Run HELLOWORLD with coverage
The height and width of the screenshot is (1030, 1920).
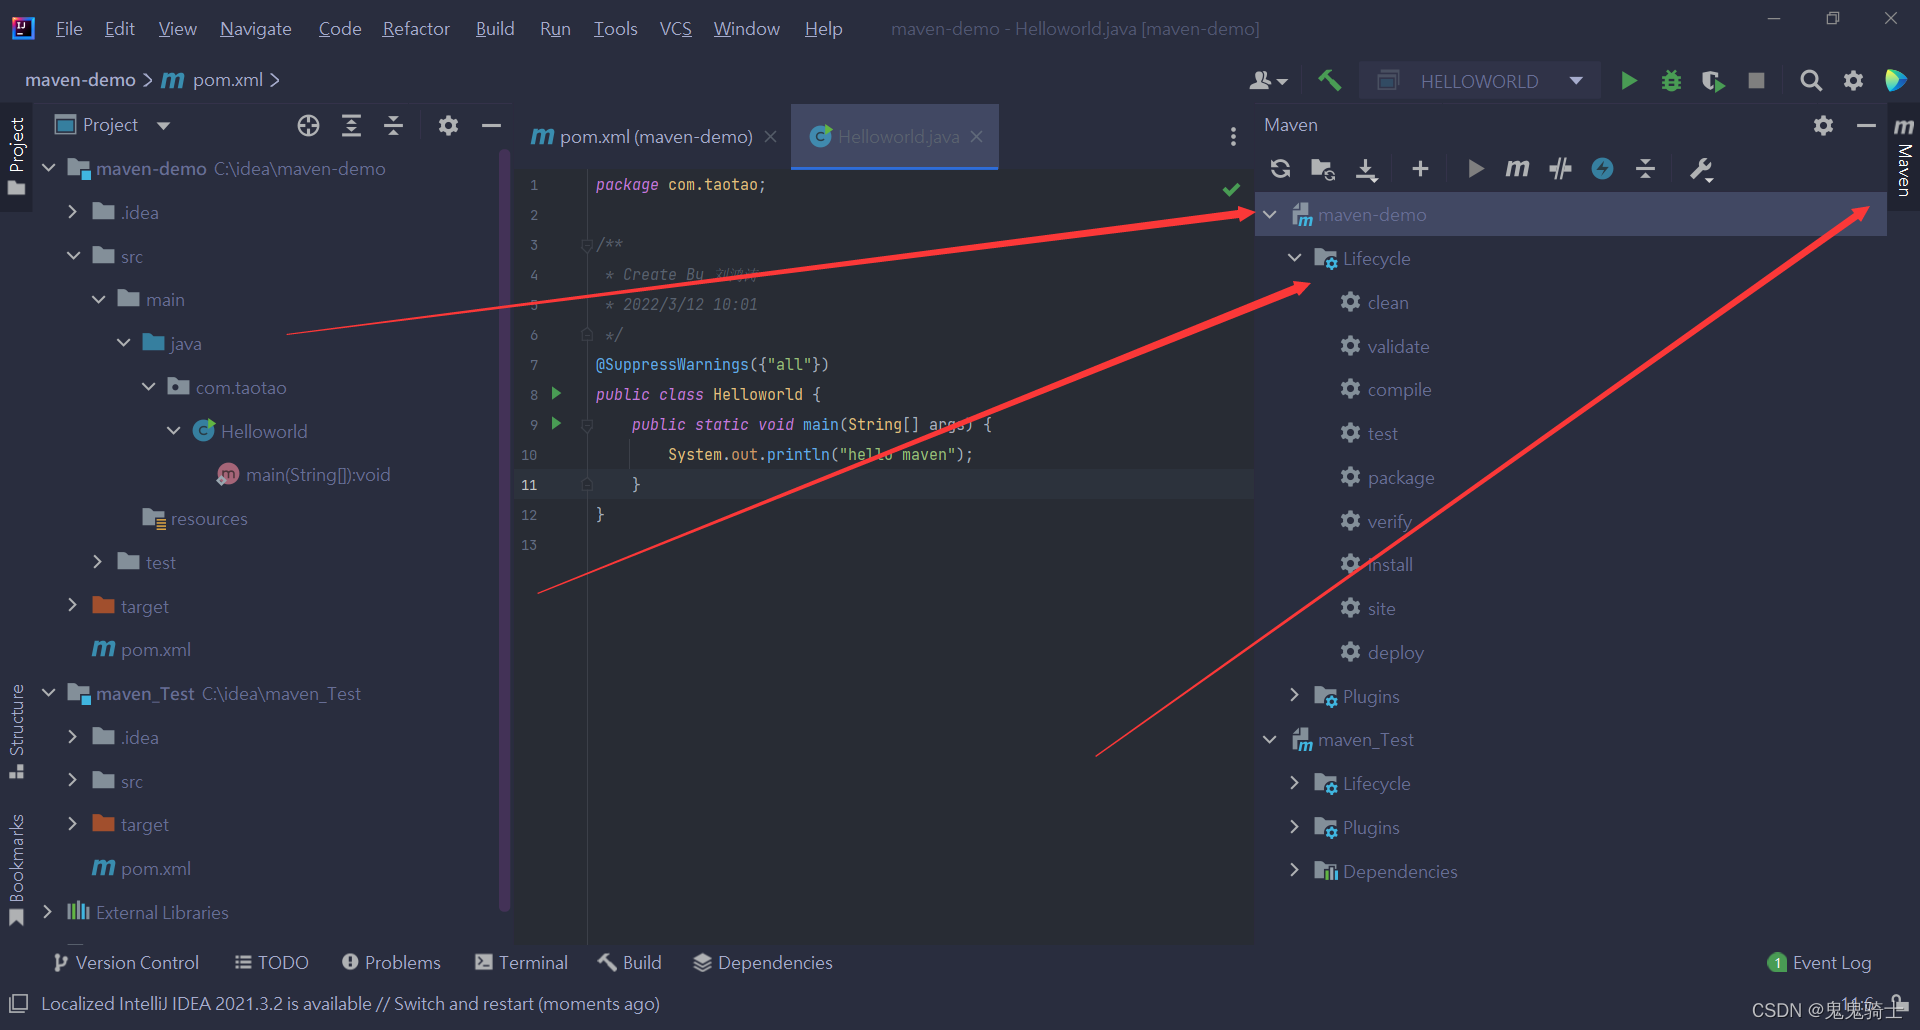(1713, 81)
